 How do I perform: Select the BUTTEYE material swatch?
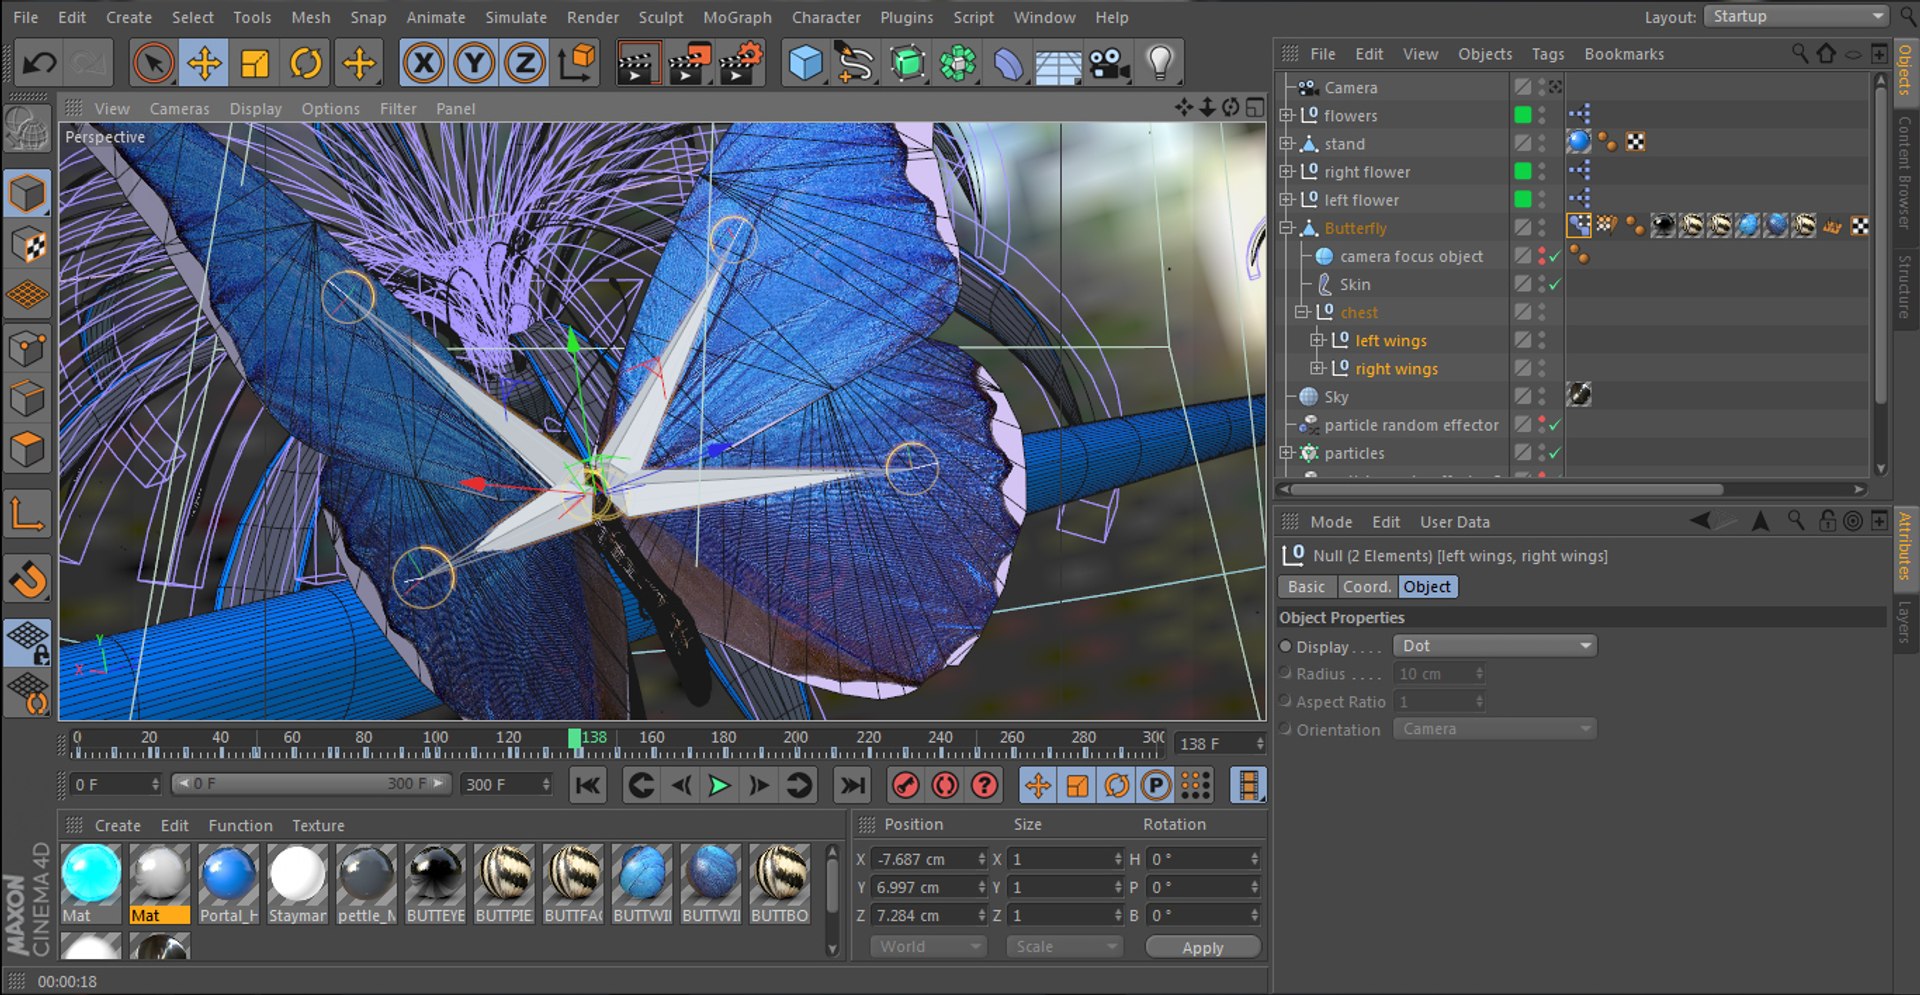click(x=436, y=884)
